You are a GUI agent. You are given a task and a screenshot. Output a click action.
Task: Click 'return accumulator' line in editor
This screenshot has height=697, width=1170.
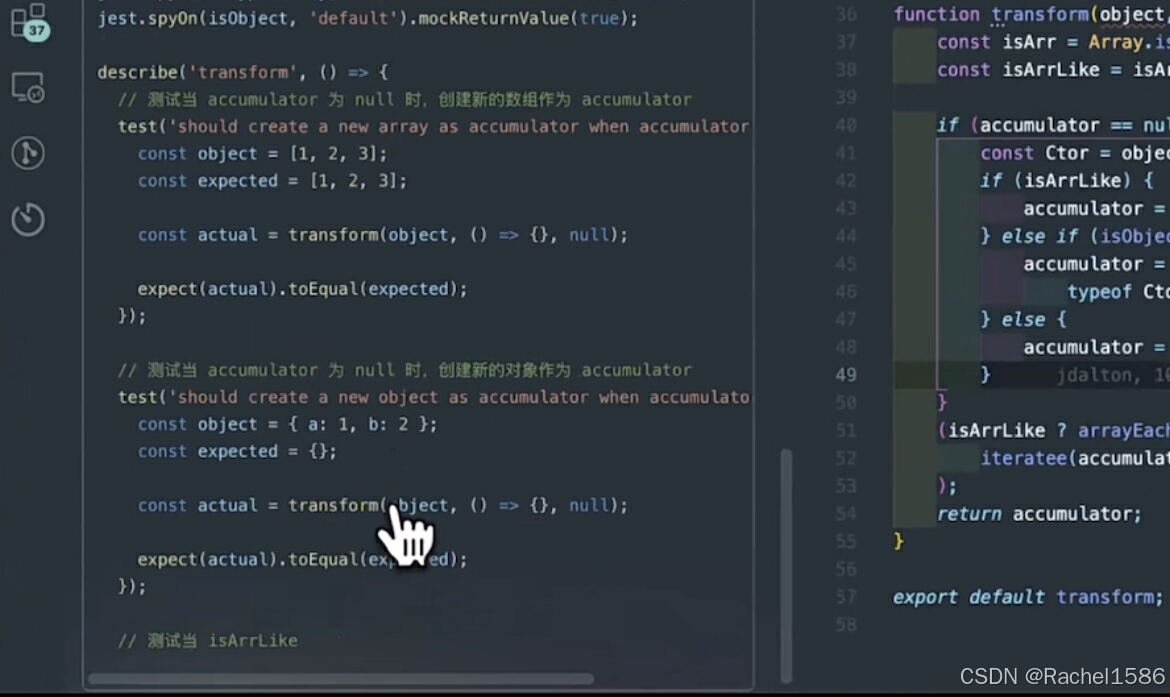click(1038, 514)
